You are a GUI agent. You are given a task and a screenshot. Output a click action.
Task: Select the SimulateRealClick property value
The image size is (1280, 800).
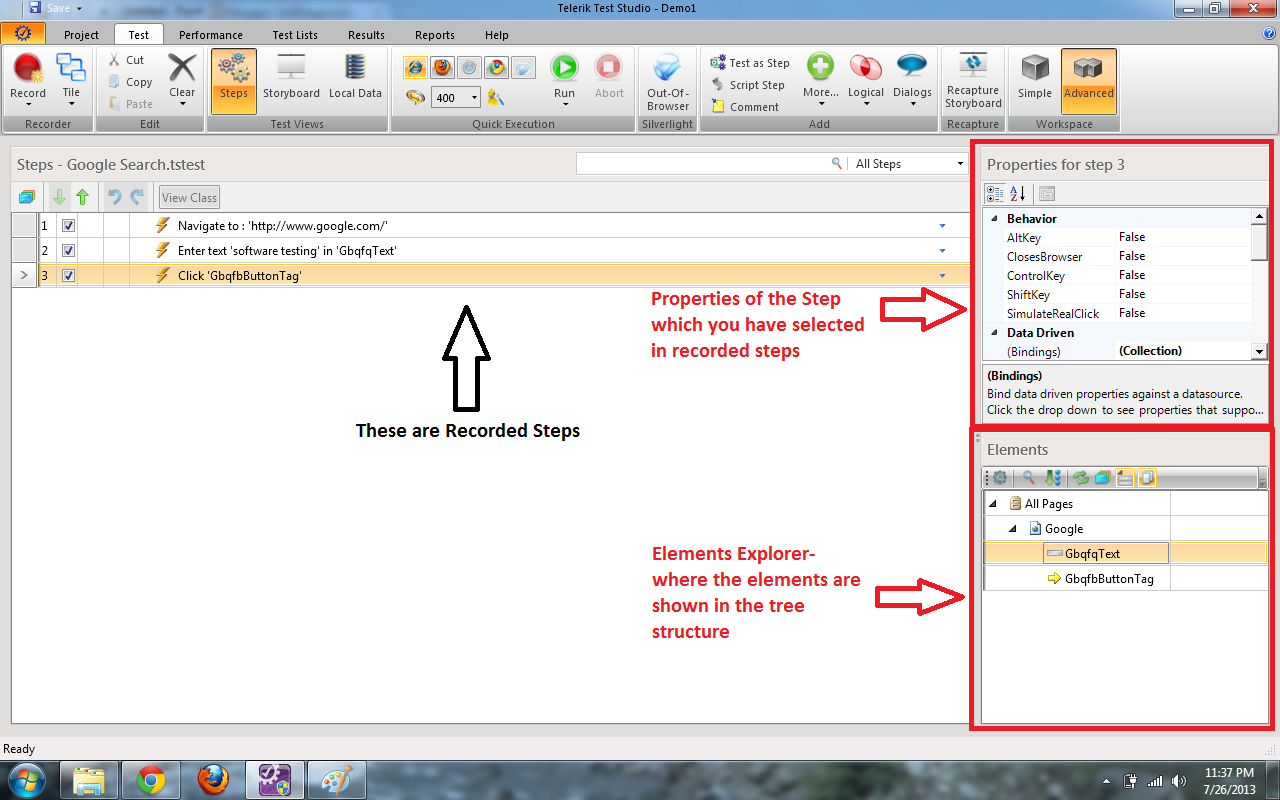1182,313
